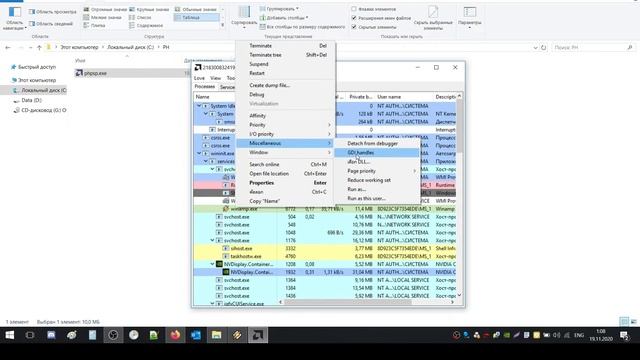Click the Process Hacker taskbar icon
Screen dimensions: 640x360
click(258, 335)
